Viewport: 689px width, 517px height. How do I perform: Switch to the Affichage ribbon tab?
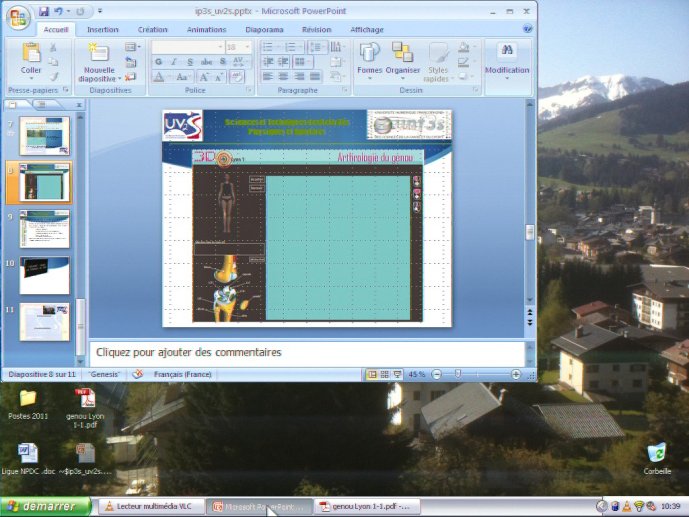click(x=367, y=29)
